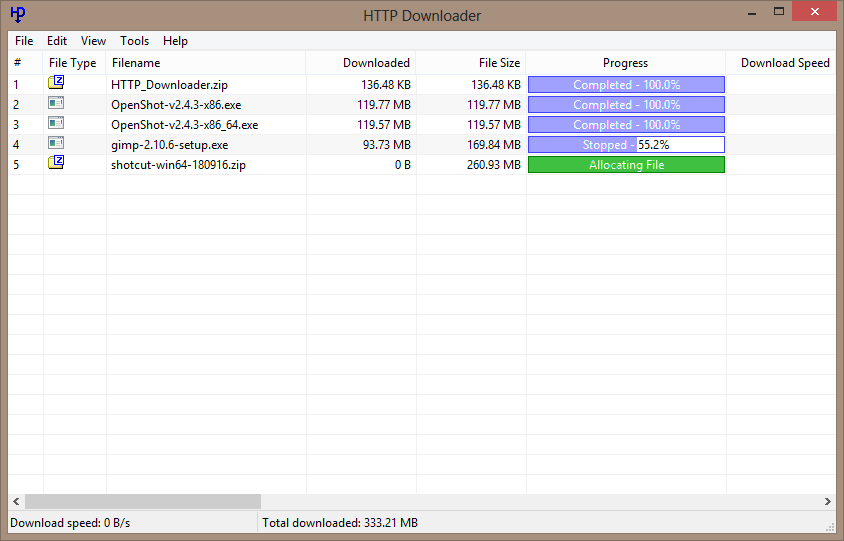This screenshot has height=541, width=844.
Task: Click the 136.48 KB file size value
Action: (x=496, y=85)
